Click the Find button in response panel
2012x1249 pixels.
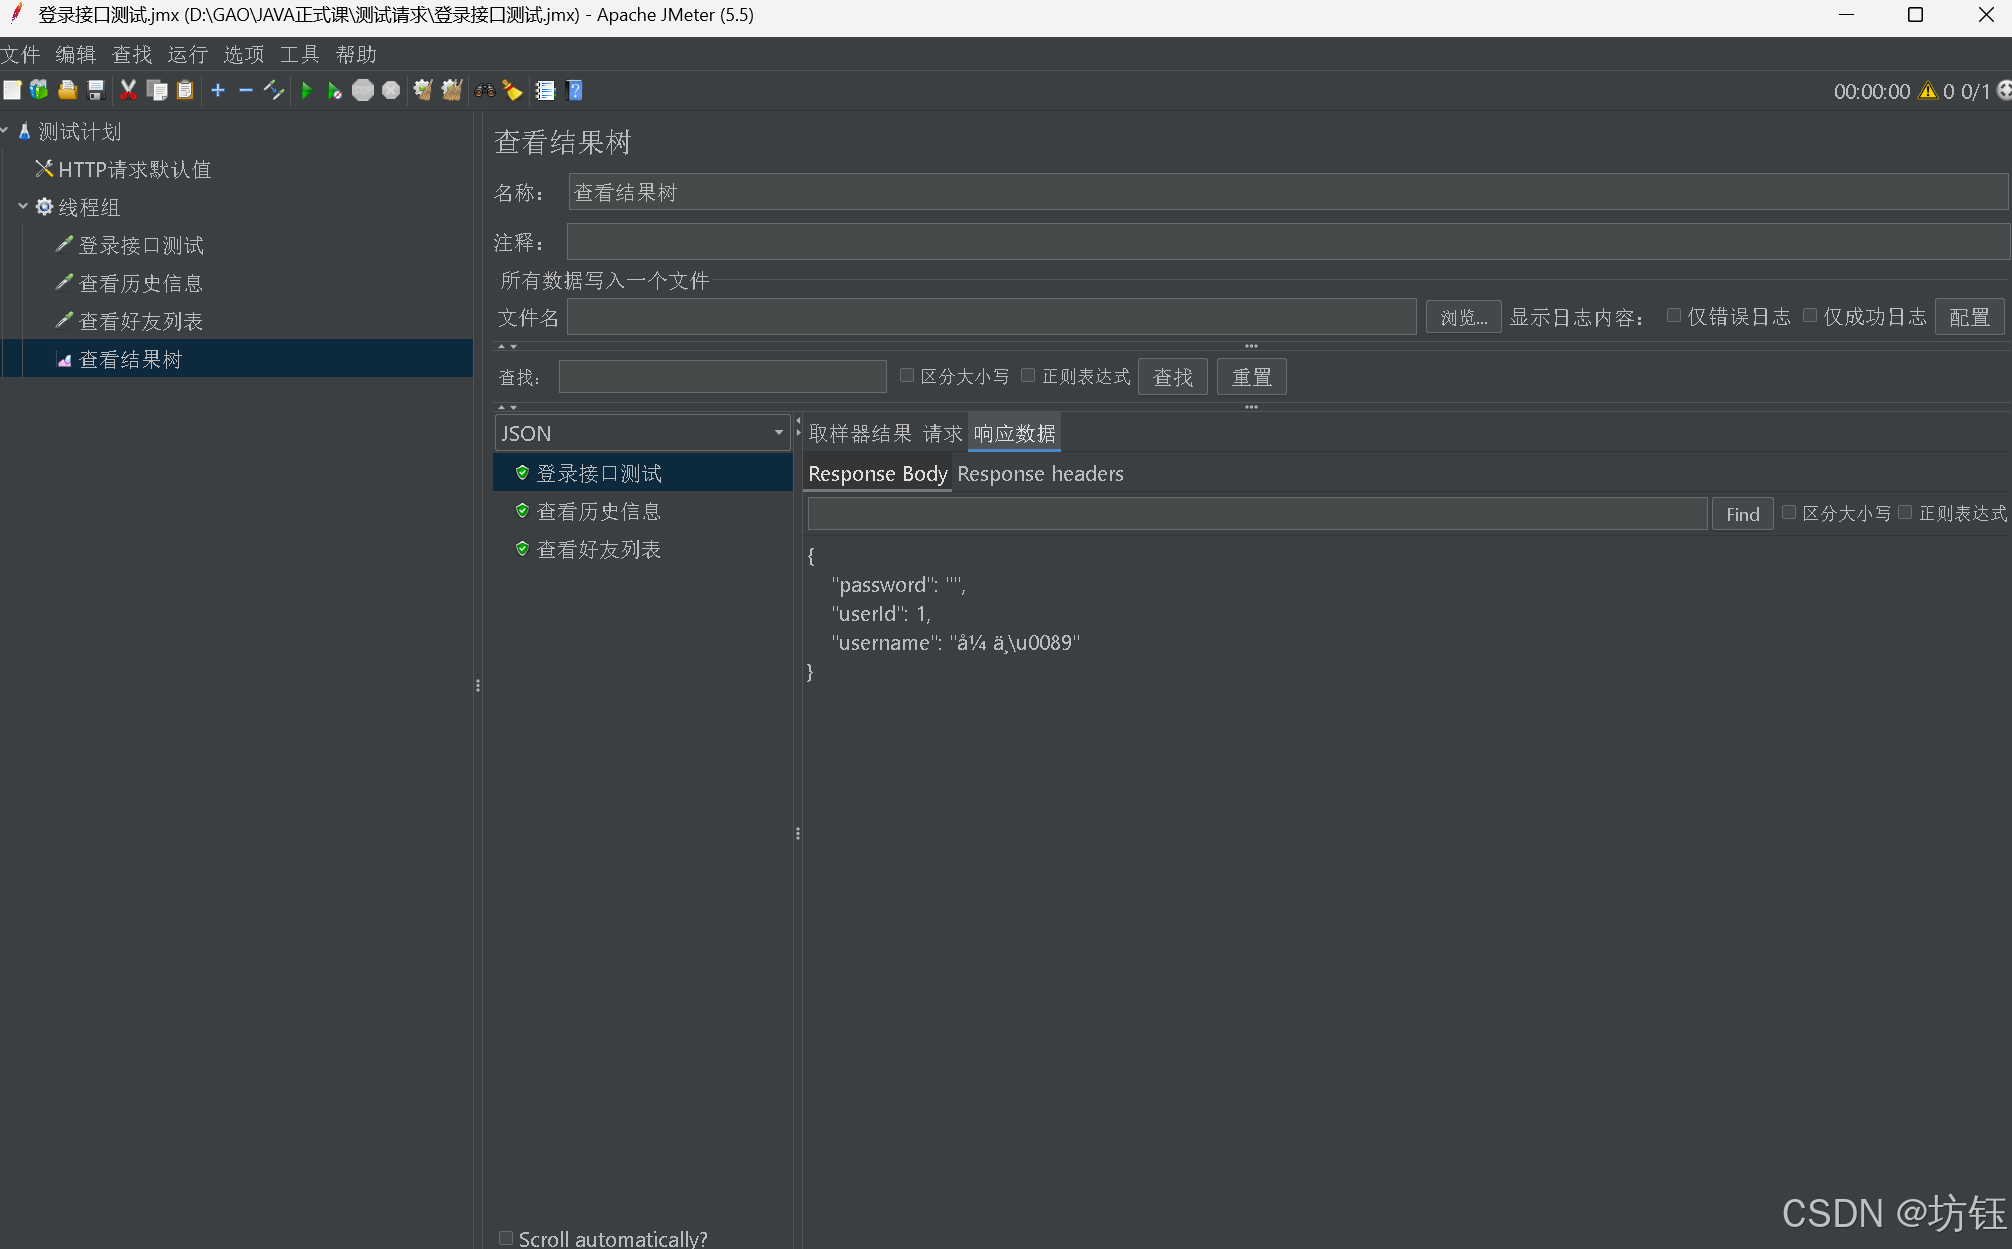[1742, 514]
